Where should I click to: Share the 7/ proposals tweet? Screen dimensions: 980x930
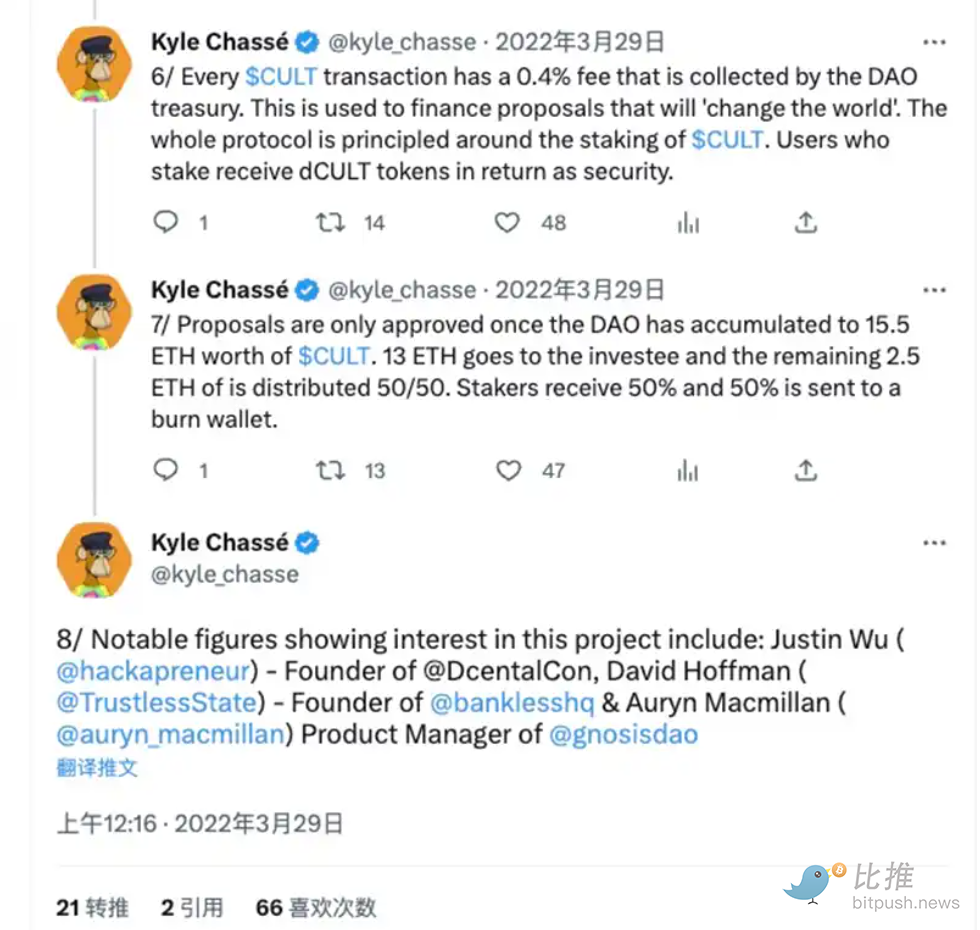(806, 470)
